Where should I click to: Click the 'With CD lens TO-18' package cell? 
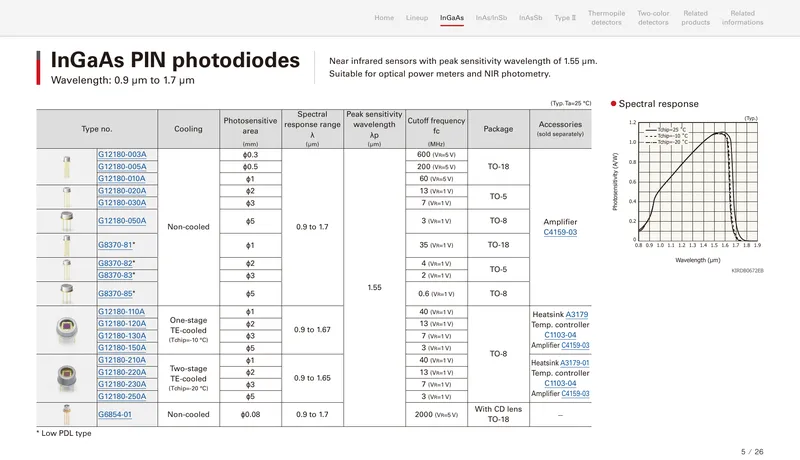[498, 415]
